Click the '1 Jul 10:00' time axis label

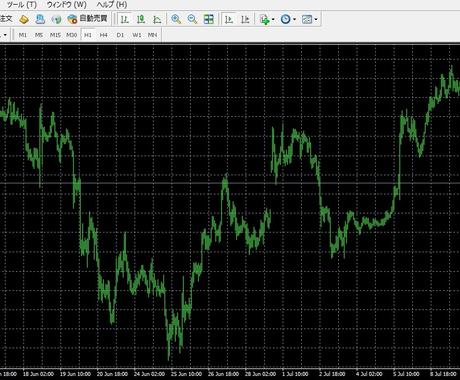point(295,374)
